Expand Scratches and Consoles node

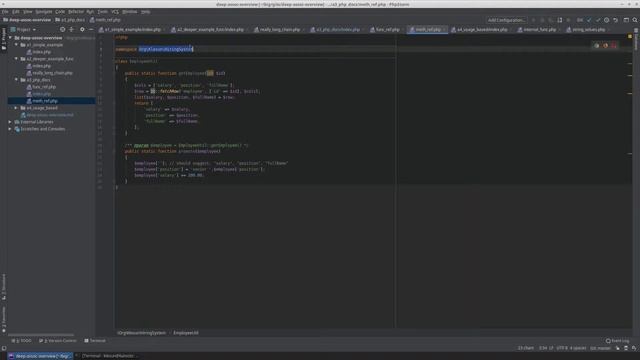tap(10, 129)
